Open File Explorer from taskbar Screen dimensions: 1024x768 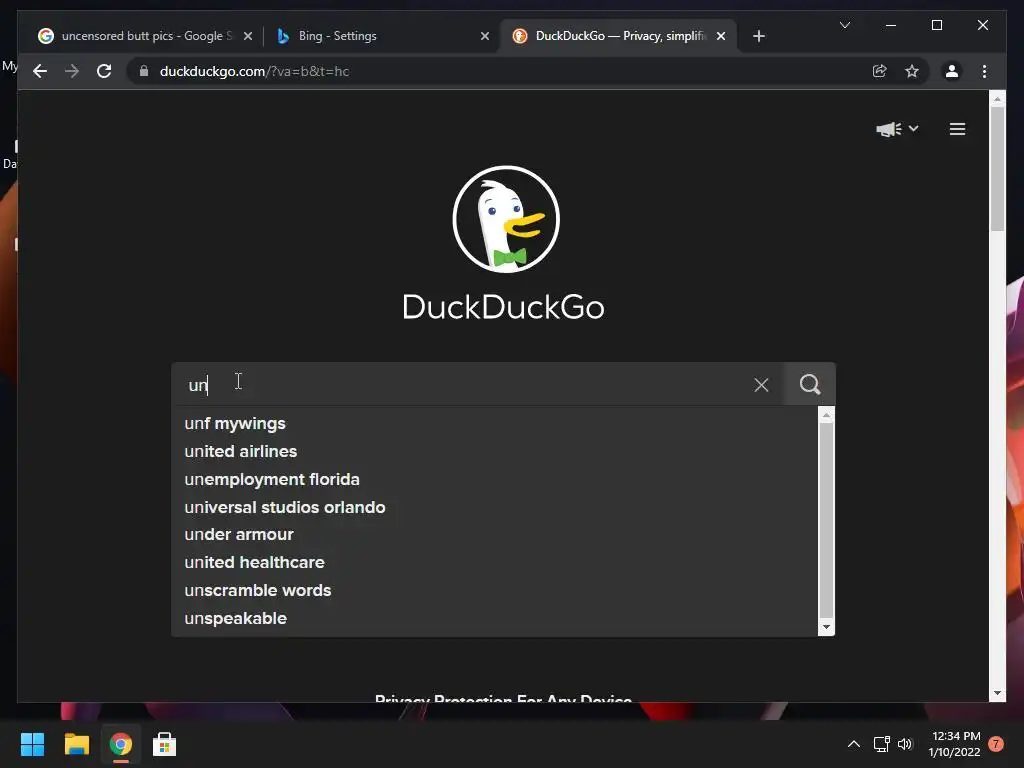tap(76, 744)
